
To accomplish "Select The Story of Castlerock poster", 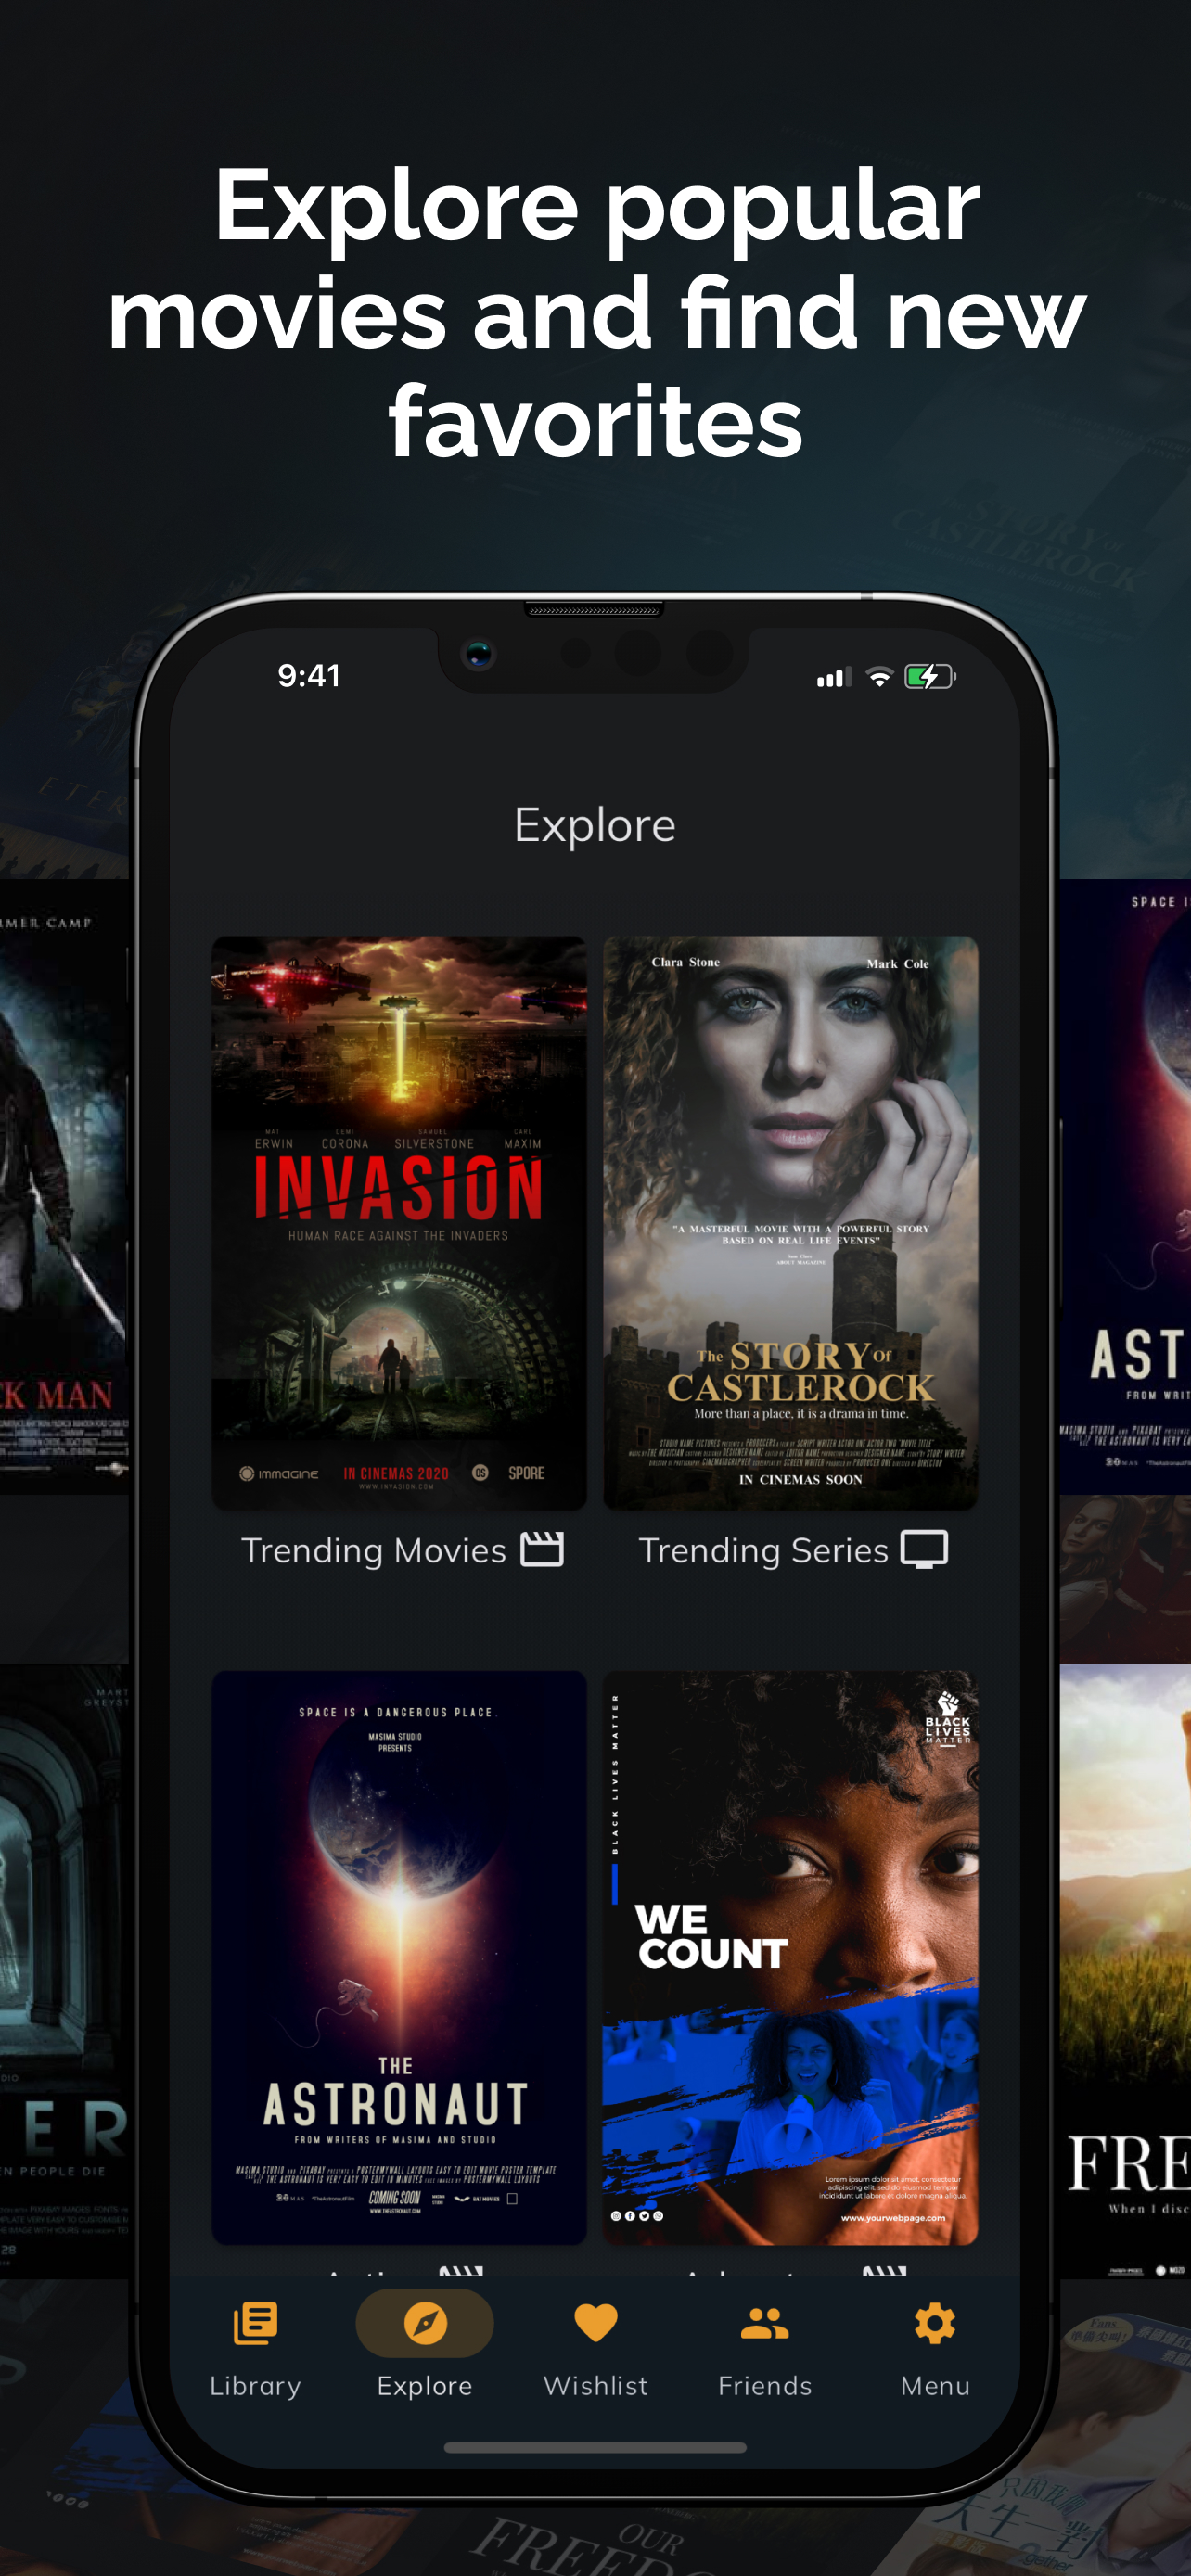I will (x=790, y=1222).
